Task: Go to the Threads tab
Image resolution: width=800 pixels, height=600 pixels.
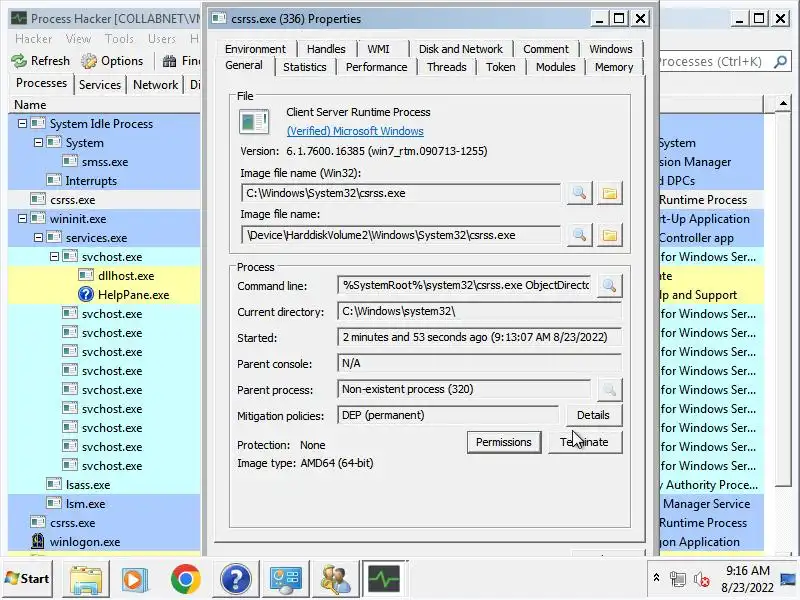Action: [x=447, y=67]
